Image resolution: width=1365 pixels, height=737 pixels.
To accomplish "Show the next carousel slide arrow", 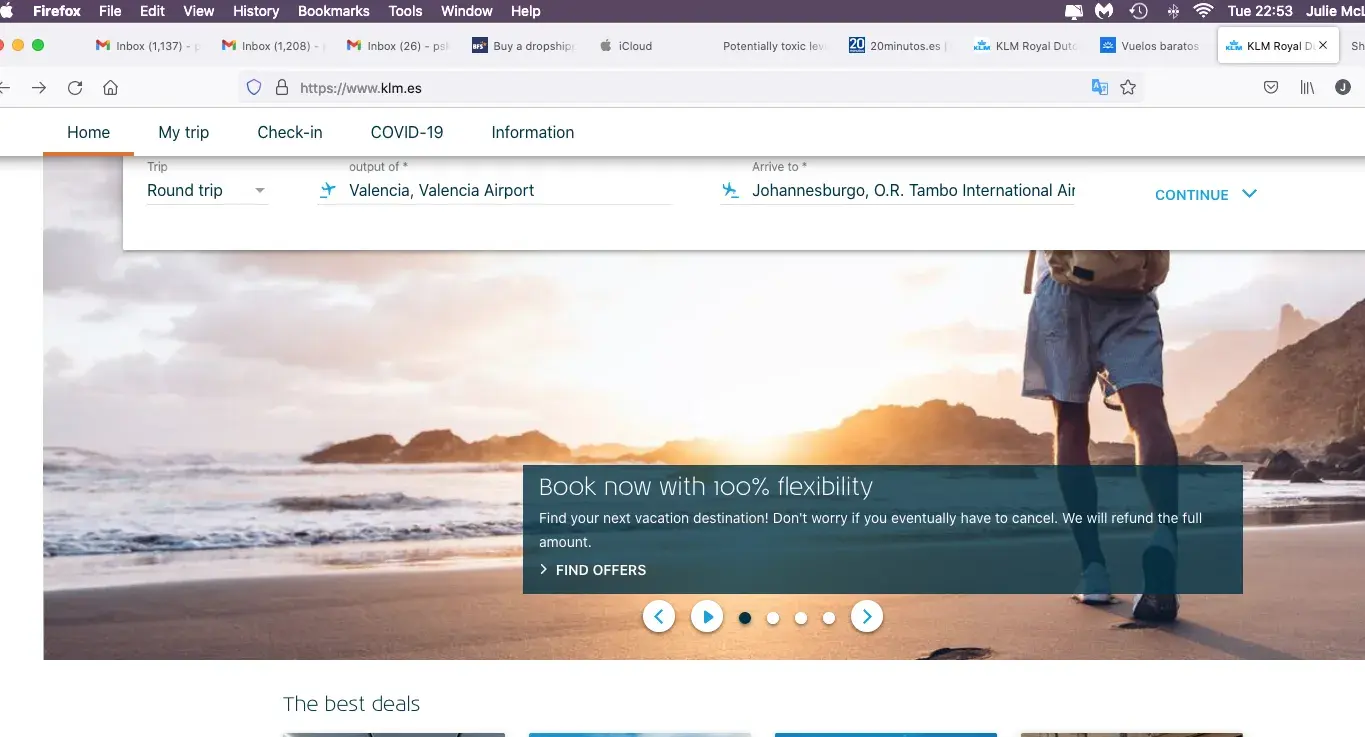I will coord(867,617).
